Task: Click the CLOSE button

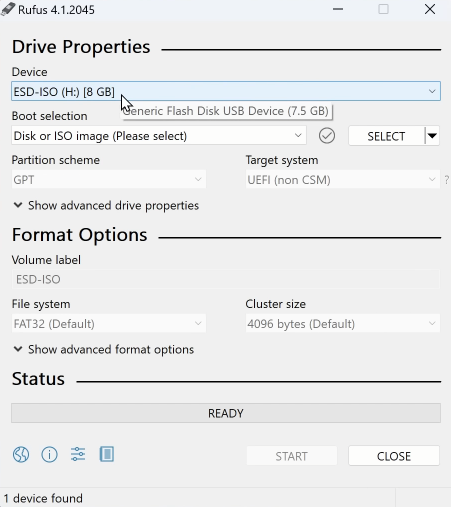Action: 394,456
